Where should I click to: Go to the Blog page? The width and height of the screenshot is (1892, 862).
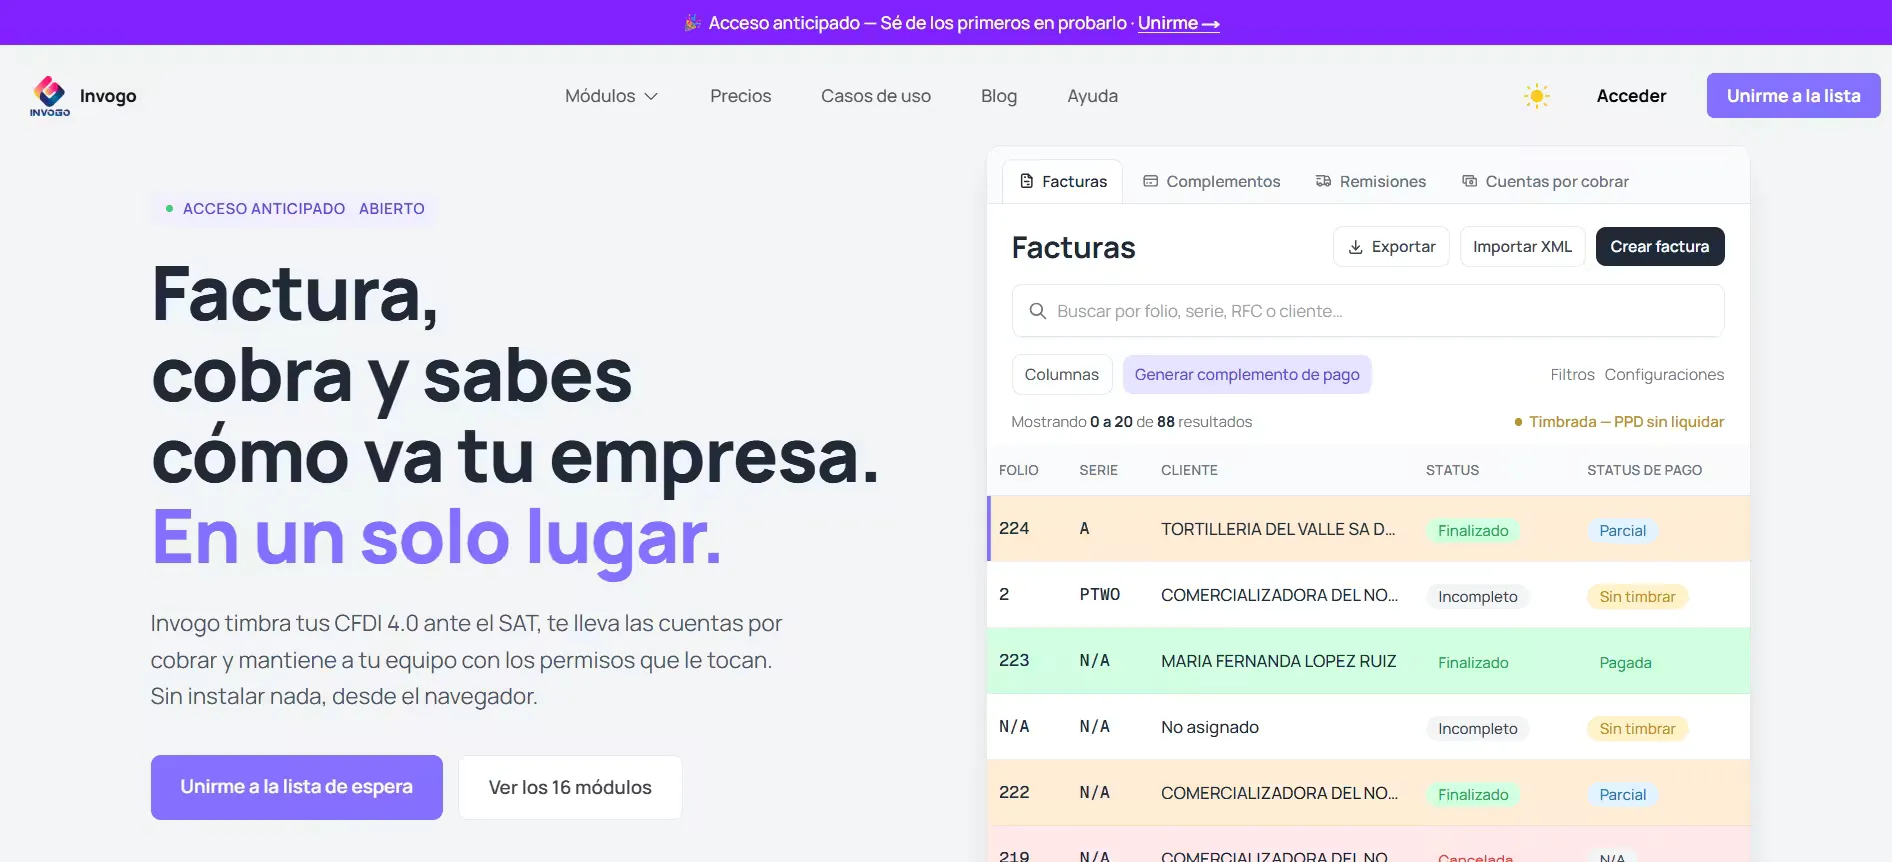pos(998,96)
